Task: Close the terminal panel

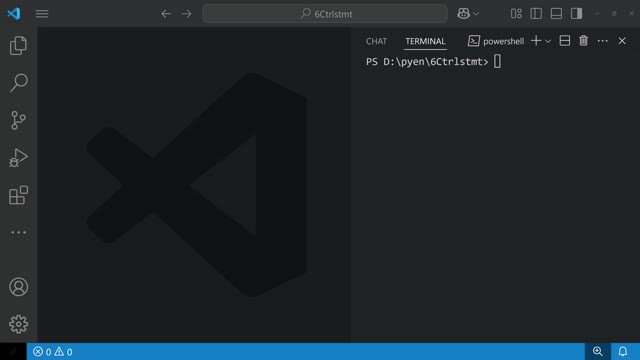Action: [x=622, y=41]
